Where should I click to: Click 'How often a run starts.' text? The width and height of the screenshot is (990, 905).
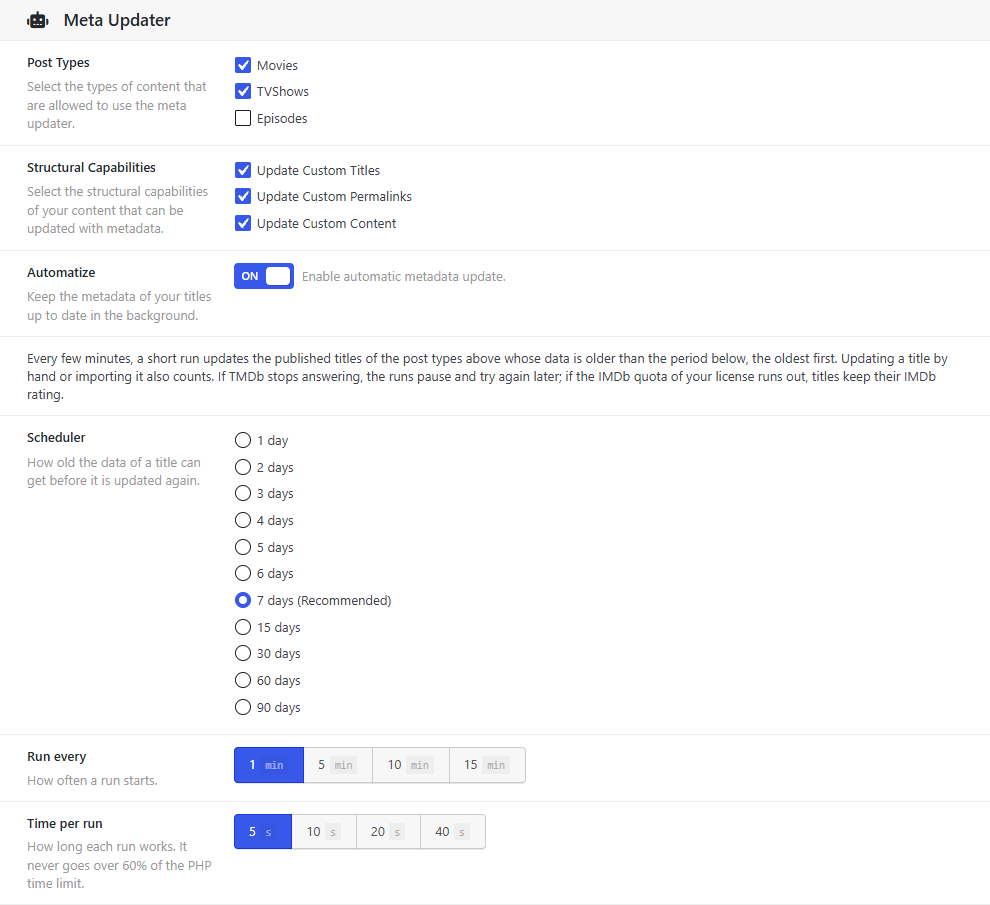92,781
